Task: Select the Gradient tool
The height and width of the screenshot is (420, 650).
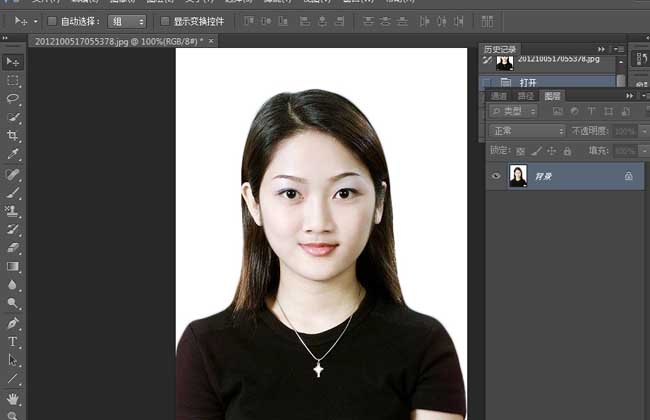Action: point(13,266)
